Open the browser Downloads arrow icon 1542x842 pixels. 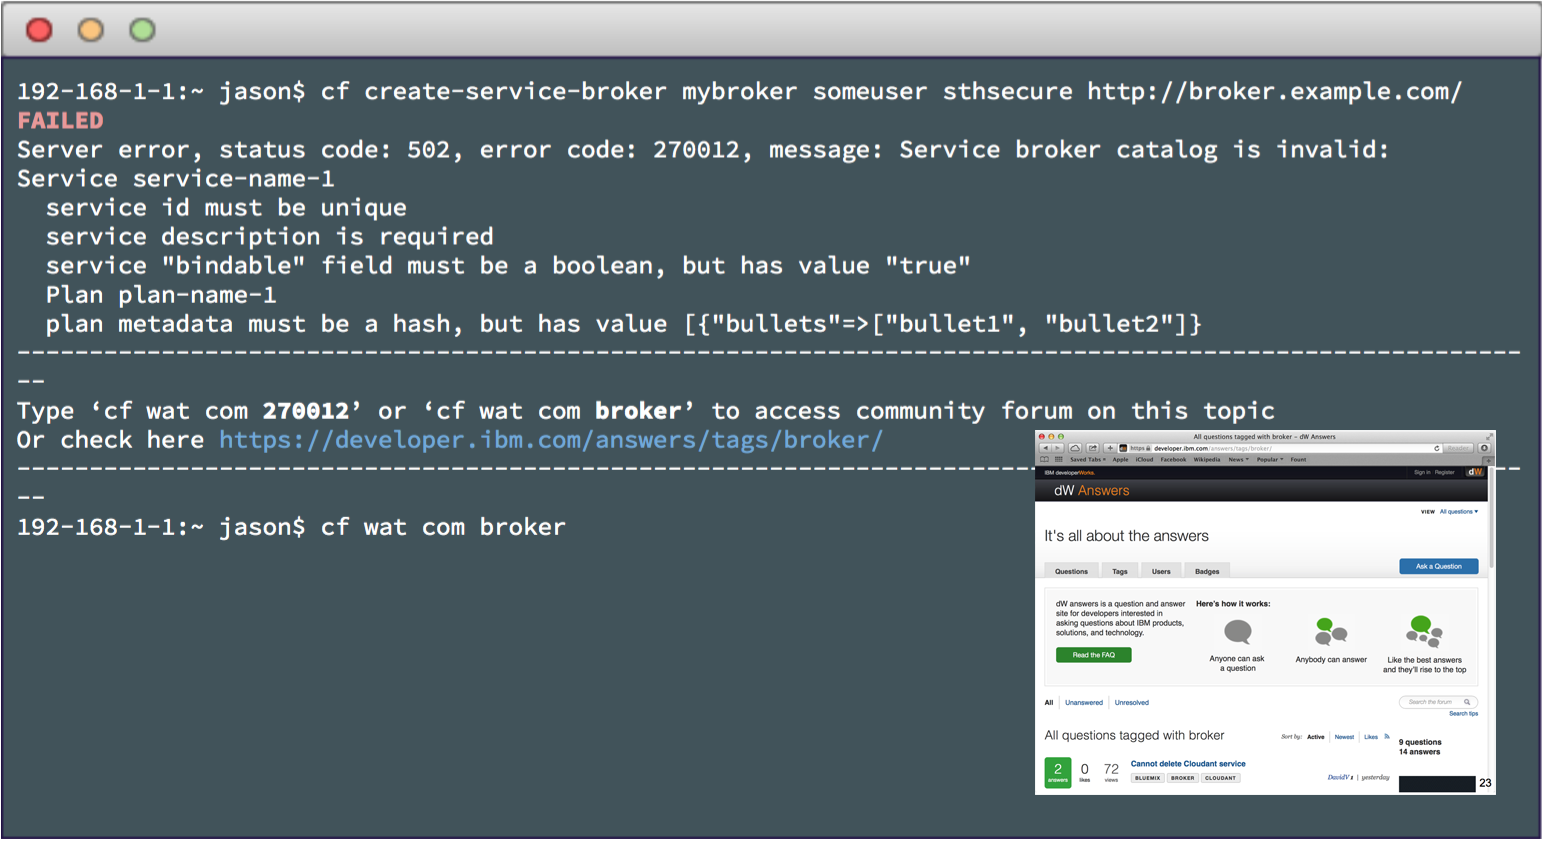click(1484, 448)
